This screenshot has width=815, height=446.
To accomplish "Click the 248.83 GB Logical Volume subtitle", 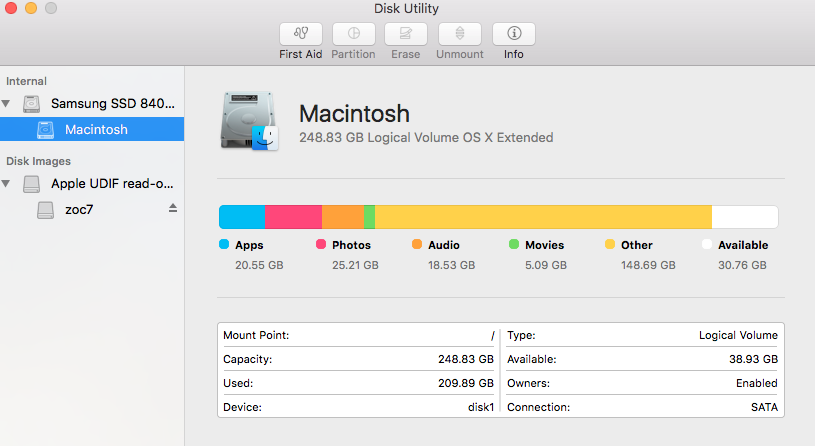I will (426, 138).
